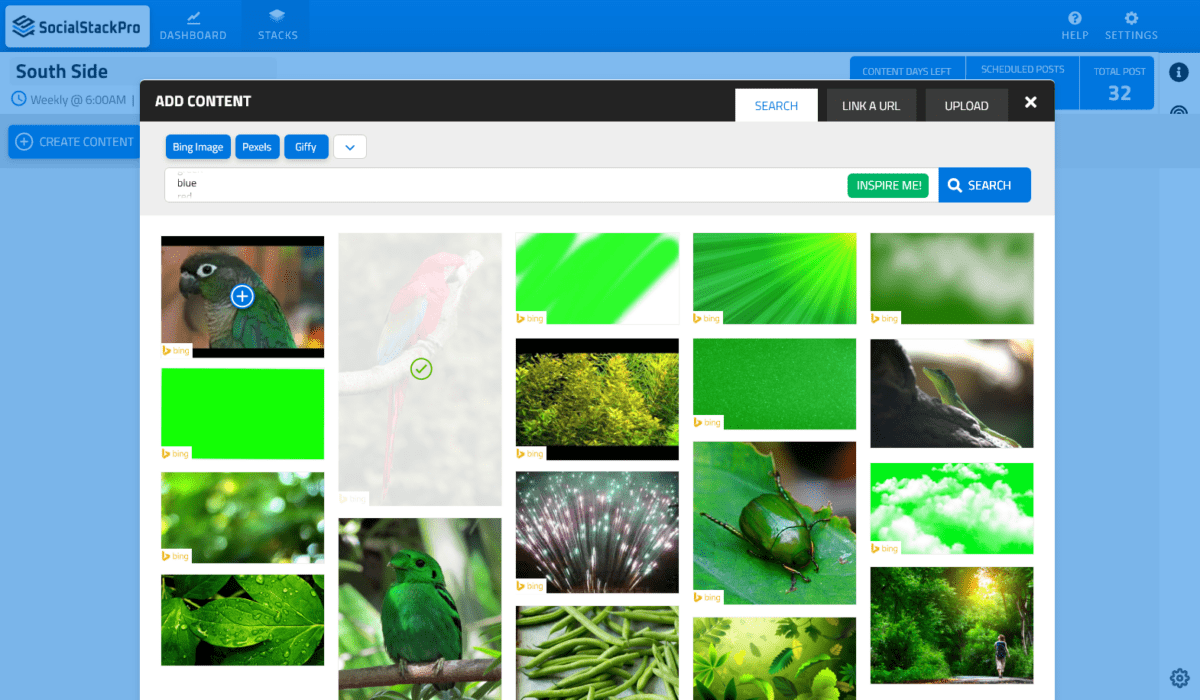Toggle the Bing Image source filter
This screenshot has height=700, width=1200.
(x=198, y=147)
